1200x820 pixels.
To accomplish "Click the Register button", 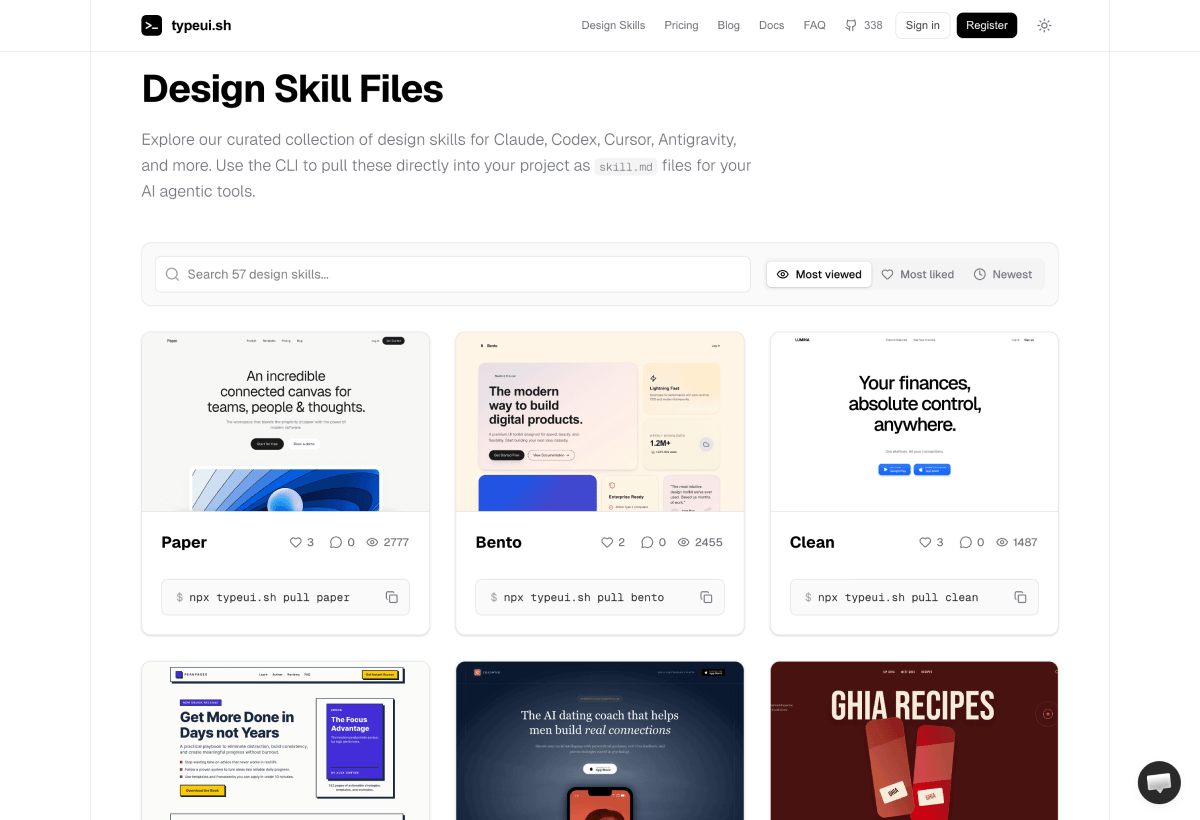I will point(986,25).
